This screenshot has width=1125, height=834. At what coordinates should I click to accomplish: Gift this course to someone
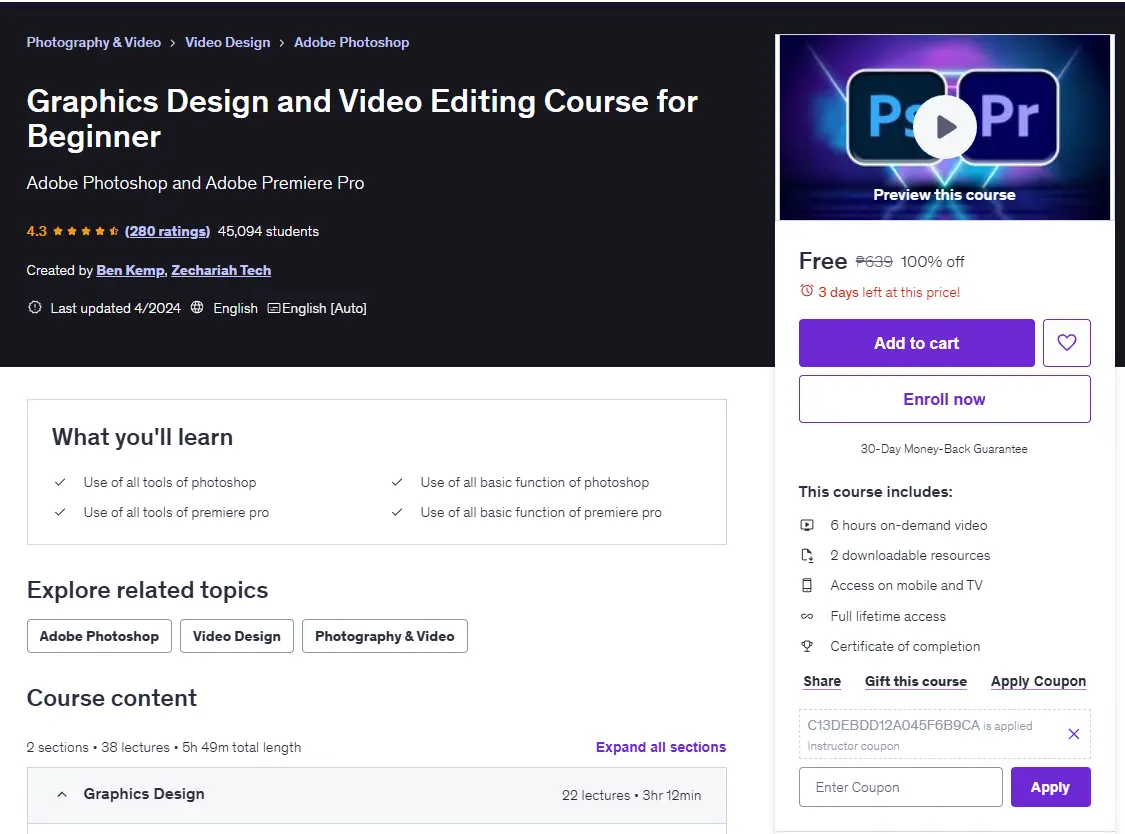pos(915,681)
